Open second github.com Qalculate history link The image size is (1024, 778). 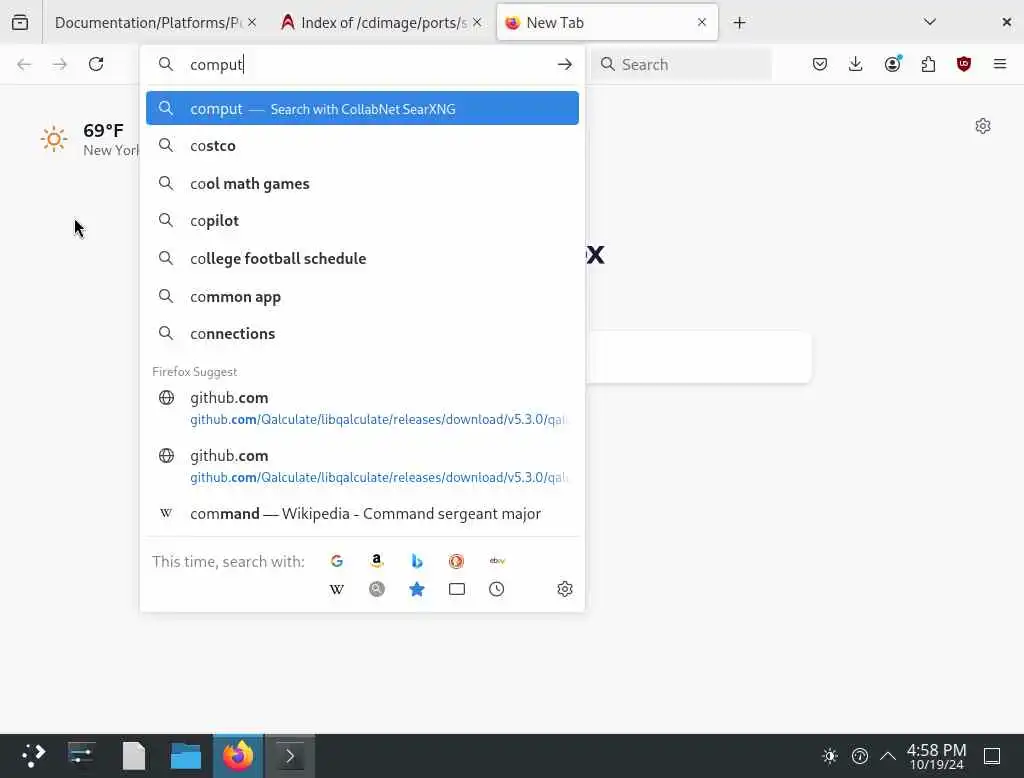[x=362, y=466]
